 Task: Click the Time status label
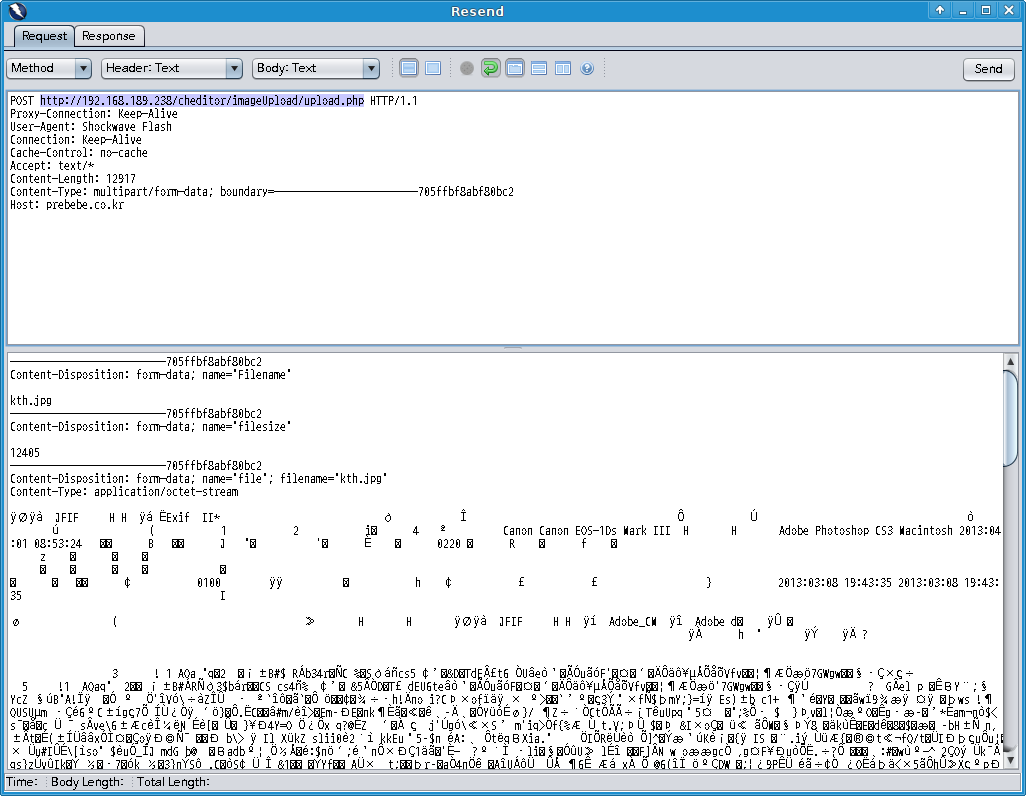(22, 782)
